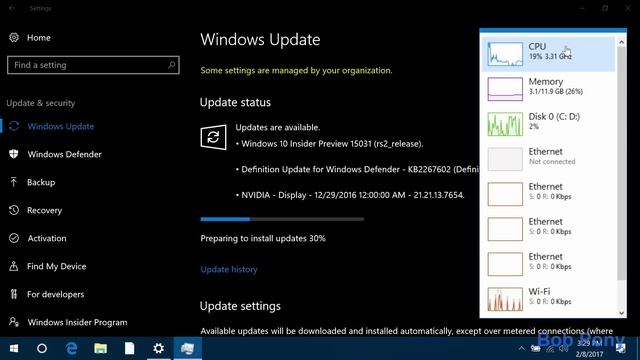
Task: Click the performance list scrollbar thumb
Action: [x=621, y=163]
